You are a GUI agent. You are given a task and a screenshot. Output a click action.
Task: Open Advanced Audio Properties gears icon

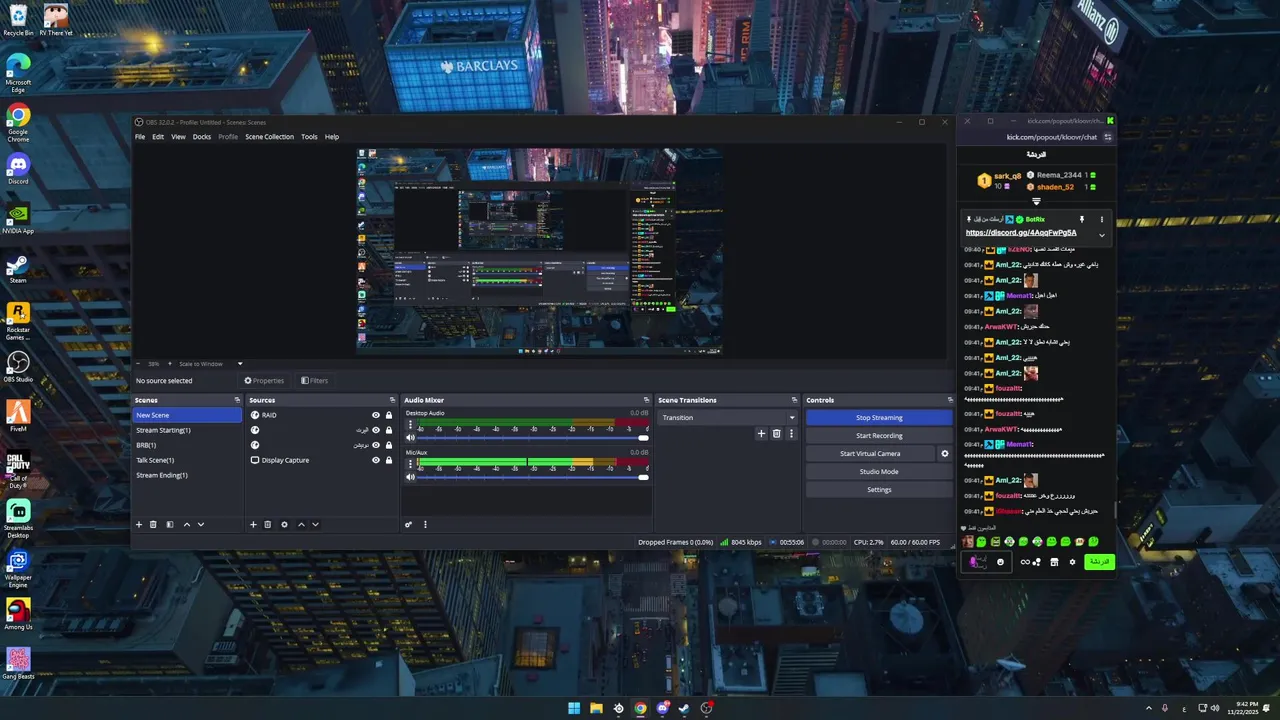coord(408,524)
